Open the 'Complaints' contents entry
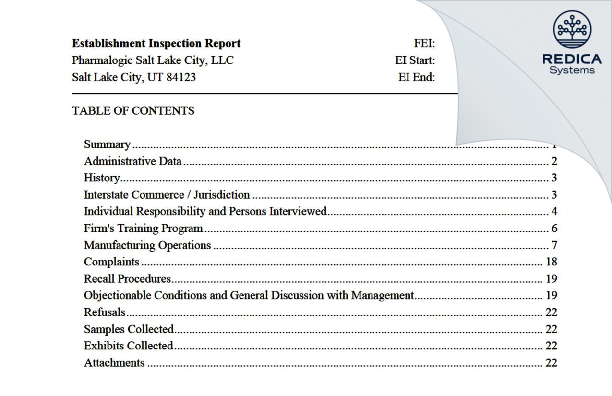Image resolution: width=612 pixels, height=396 pixels. (x=320, y=262)
